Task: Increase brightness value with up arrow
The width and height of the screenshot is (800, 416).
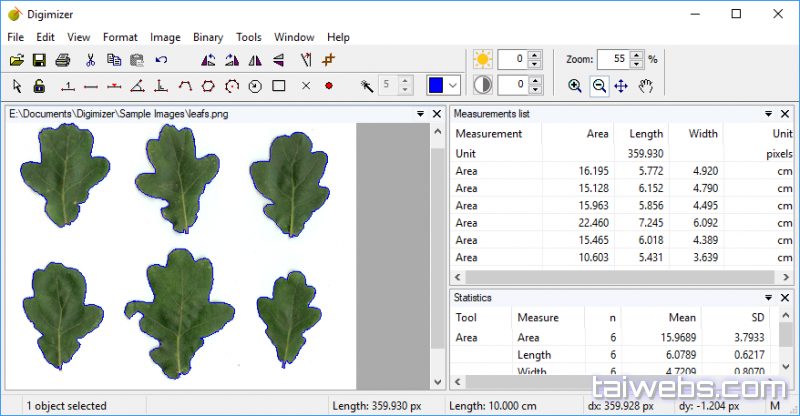Action: point(535,55)
